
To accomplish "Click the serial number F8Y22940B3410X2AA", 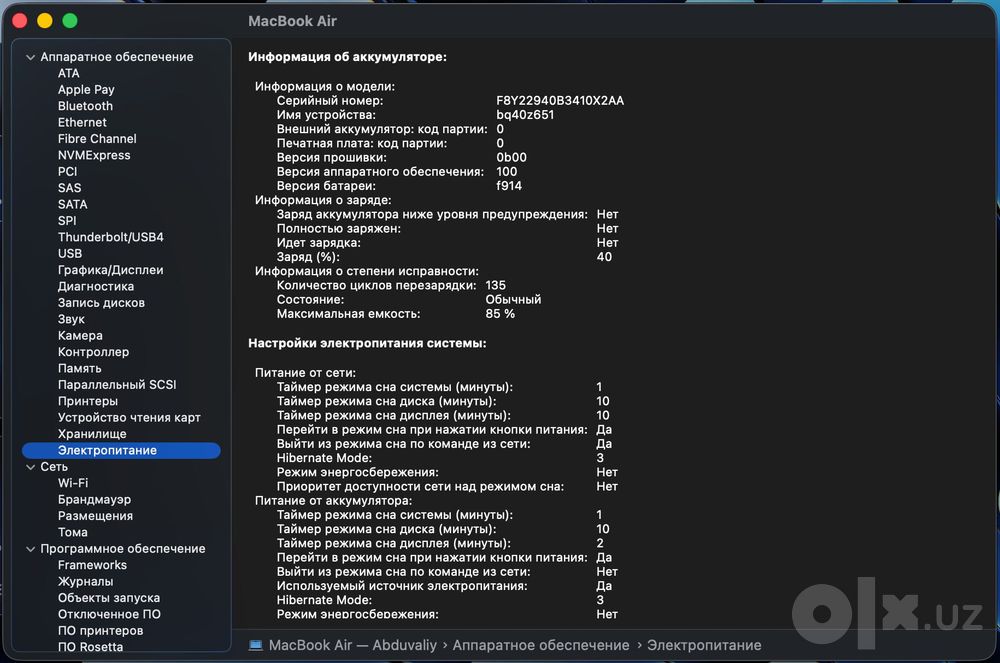I will tap(560, 101).
